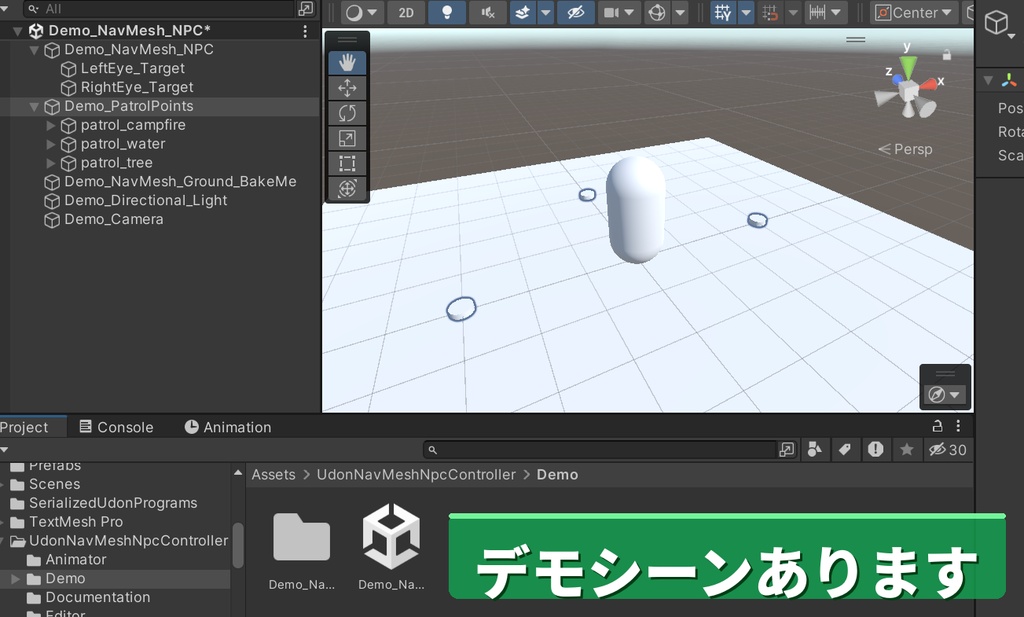Toggle hidden objects visibility in scene
This screenshot has width=1024, height=617.
coord(575,12)
